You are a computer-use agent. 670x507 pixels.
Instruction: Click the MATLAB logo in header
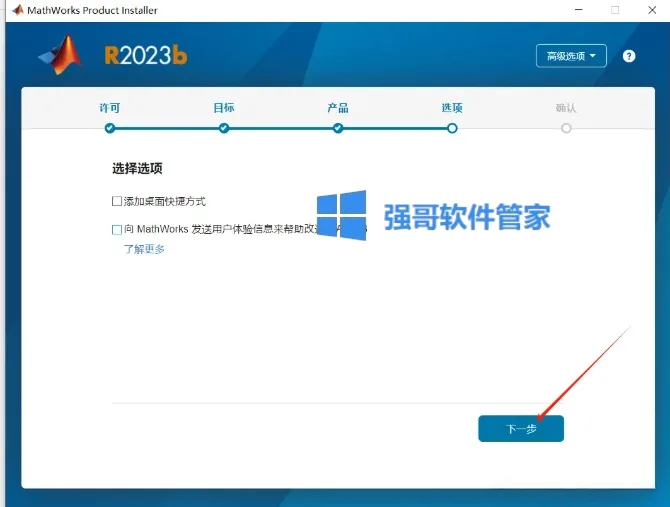[x=60, y=55]
